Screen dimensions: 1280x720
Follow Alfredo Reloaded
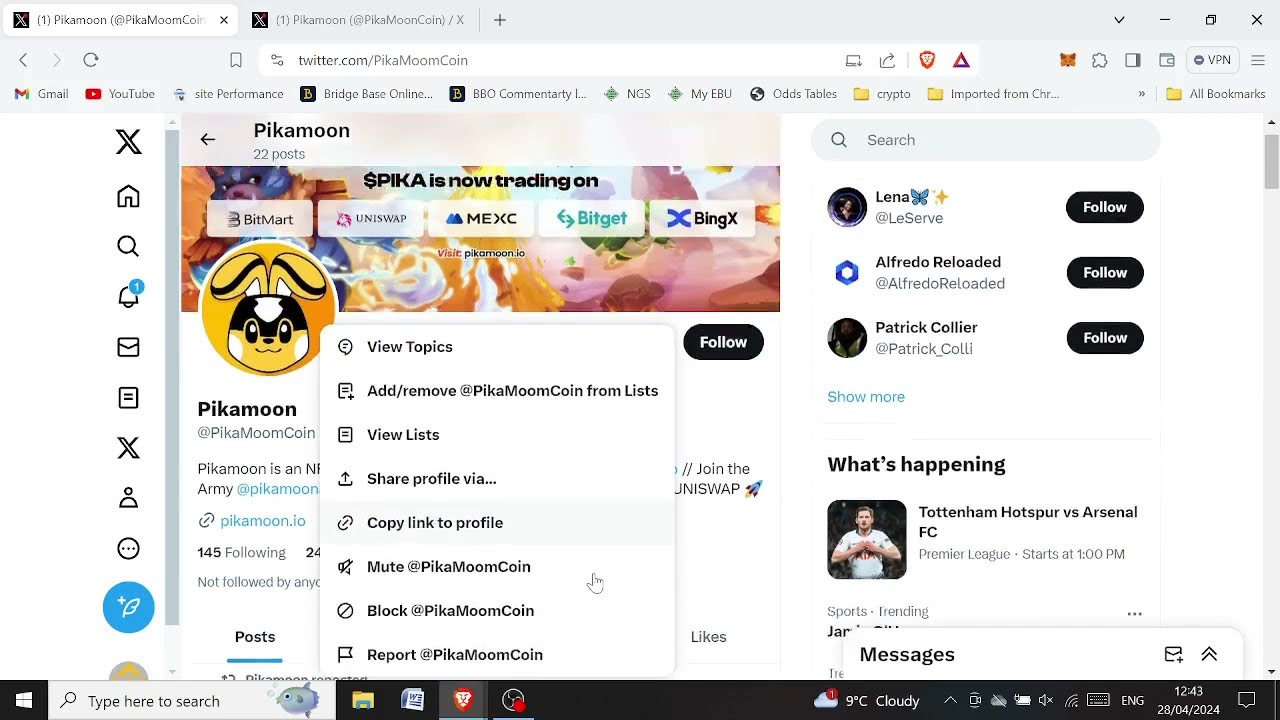click(1105, 273)
